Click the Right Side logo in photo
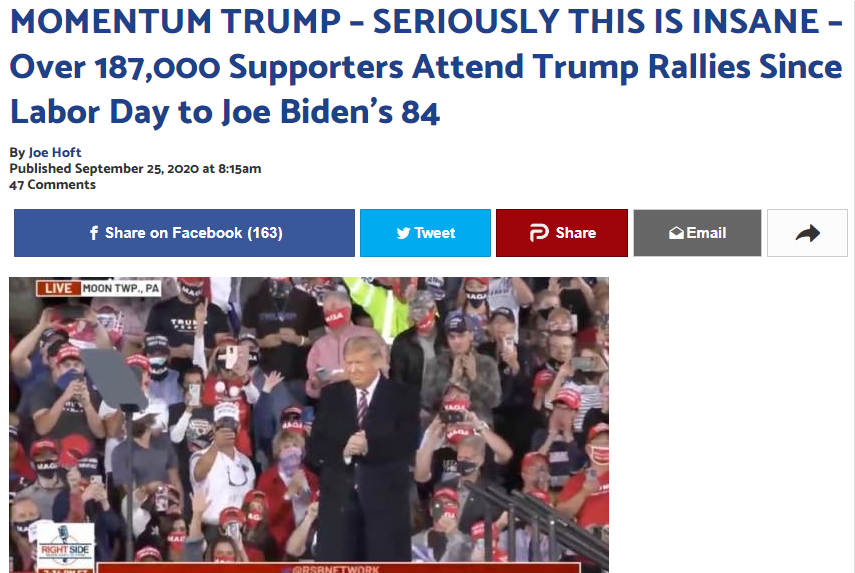The width and height of the screenshot is (855, 573). [65, 545]
